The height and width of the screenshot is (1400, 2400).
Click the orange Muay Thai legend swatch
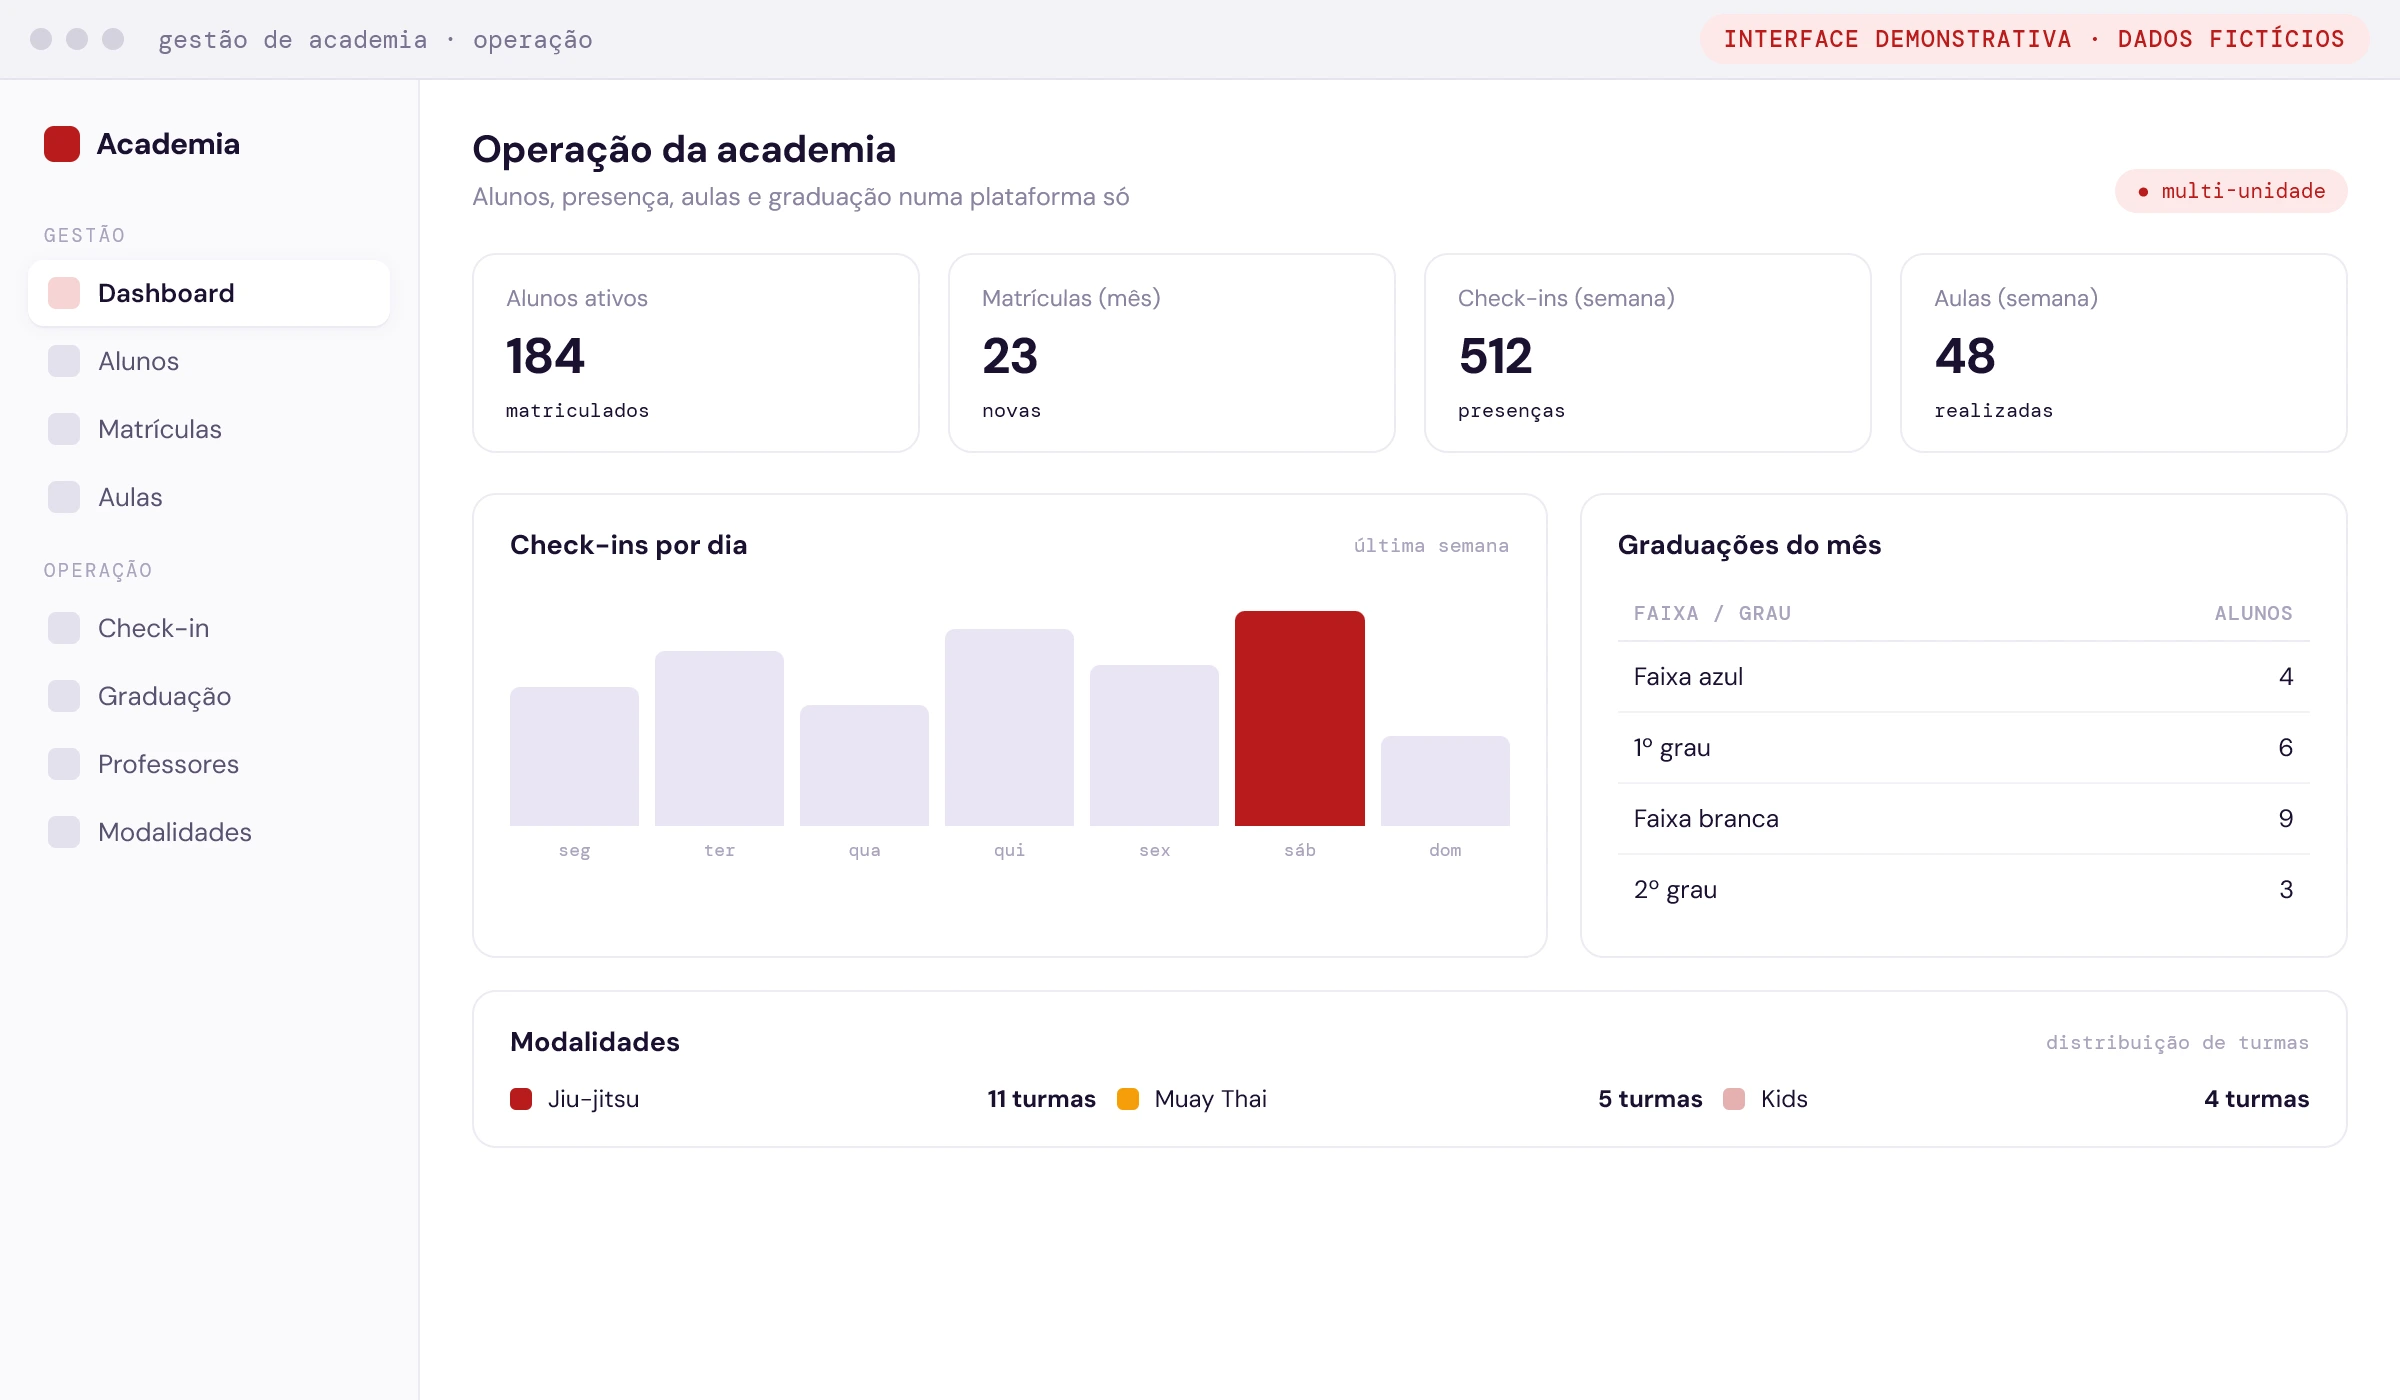click(1128, 1099)
